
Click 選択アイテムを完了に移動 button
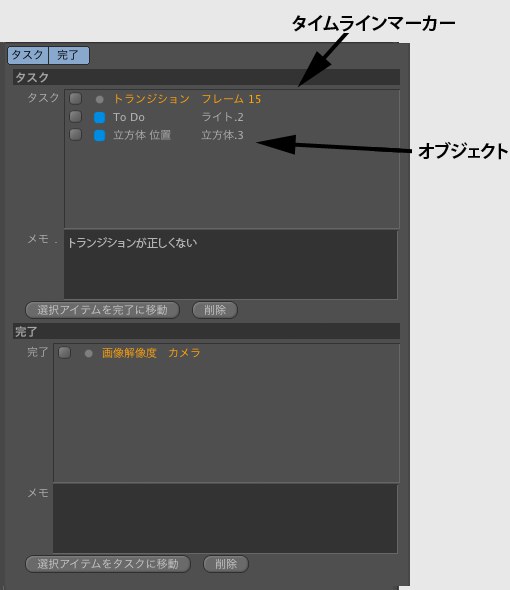point(102,310)
